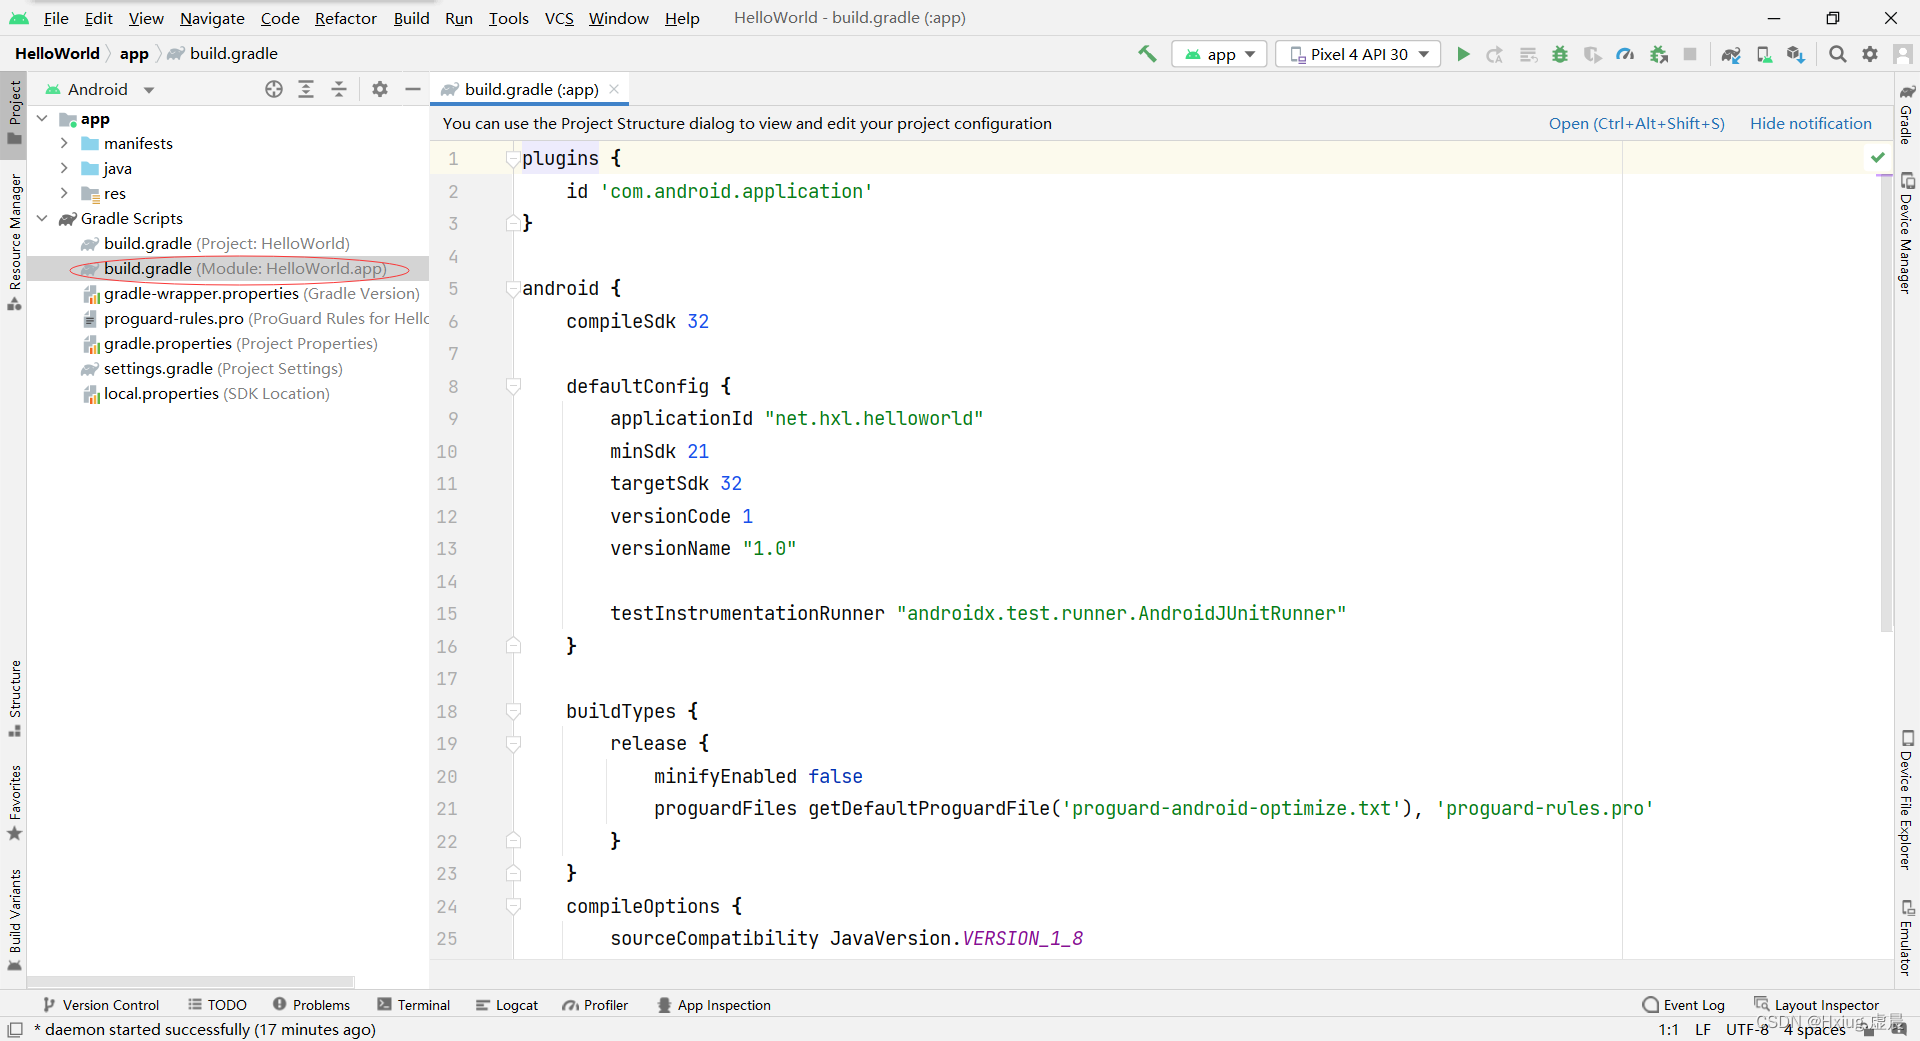
Task: Open the Logcat tool window
Action: [x=507, y=1005]
